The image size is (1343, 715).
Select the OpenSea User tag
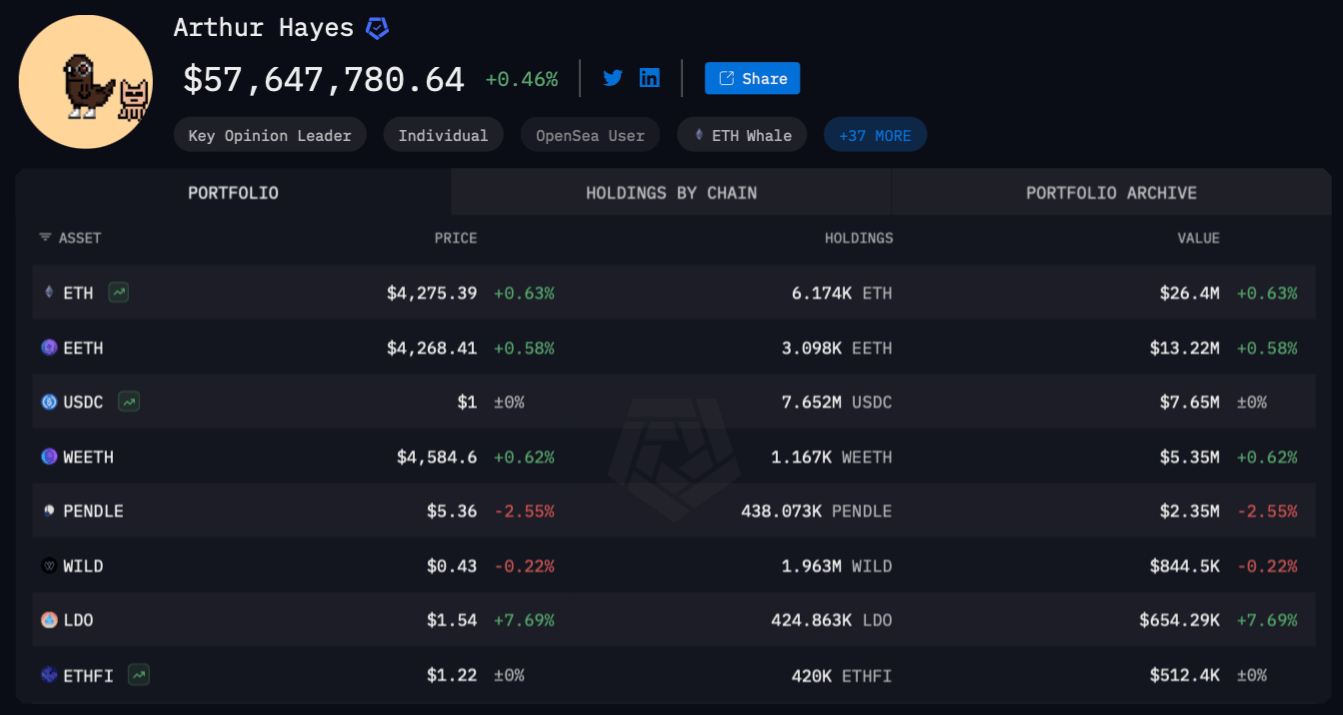coord(590,135)
